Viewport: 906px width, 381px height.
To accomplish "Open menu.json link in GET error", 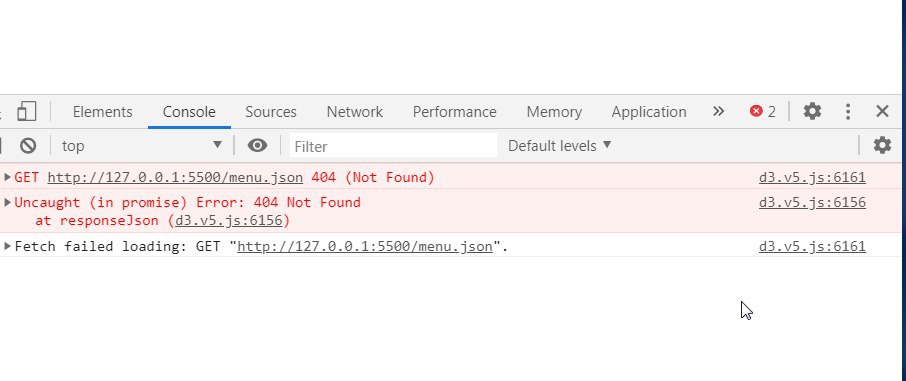I will (x=175, y=177).
